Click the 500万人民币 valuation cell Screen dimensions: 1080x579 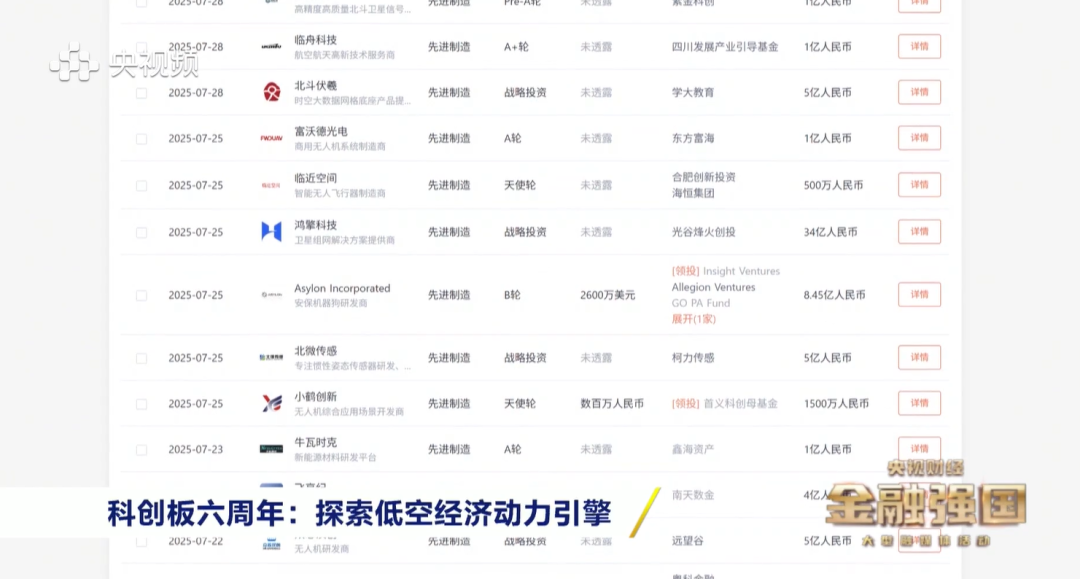point(833,185)
